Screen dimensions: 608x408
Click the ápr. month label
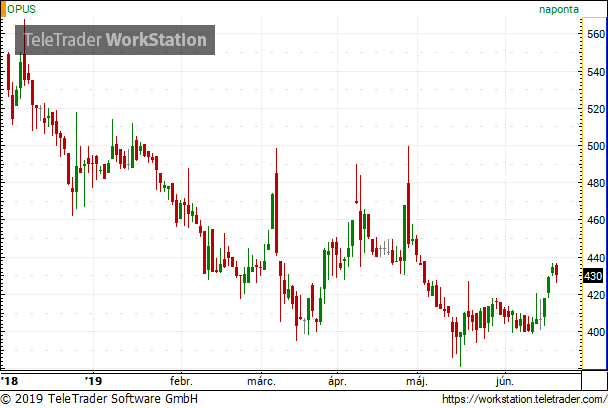point(338,382)
